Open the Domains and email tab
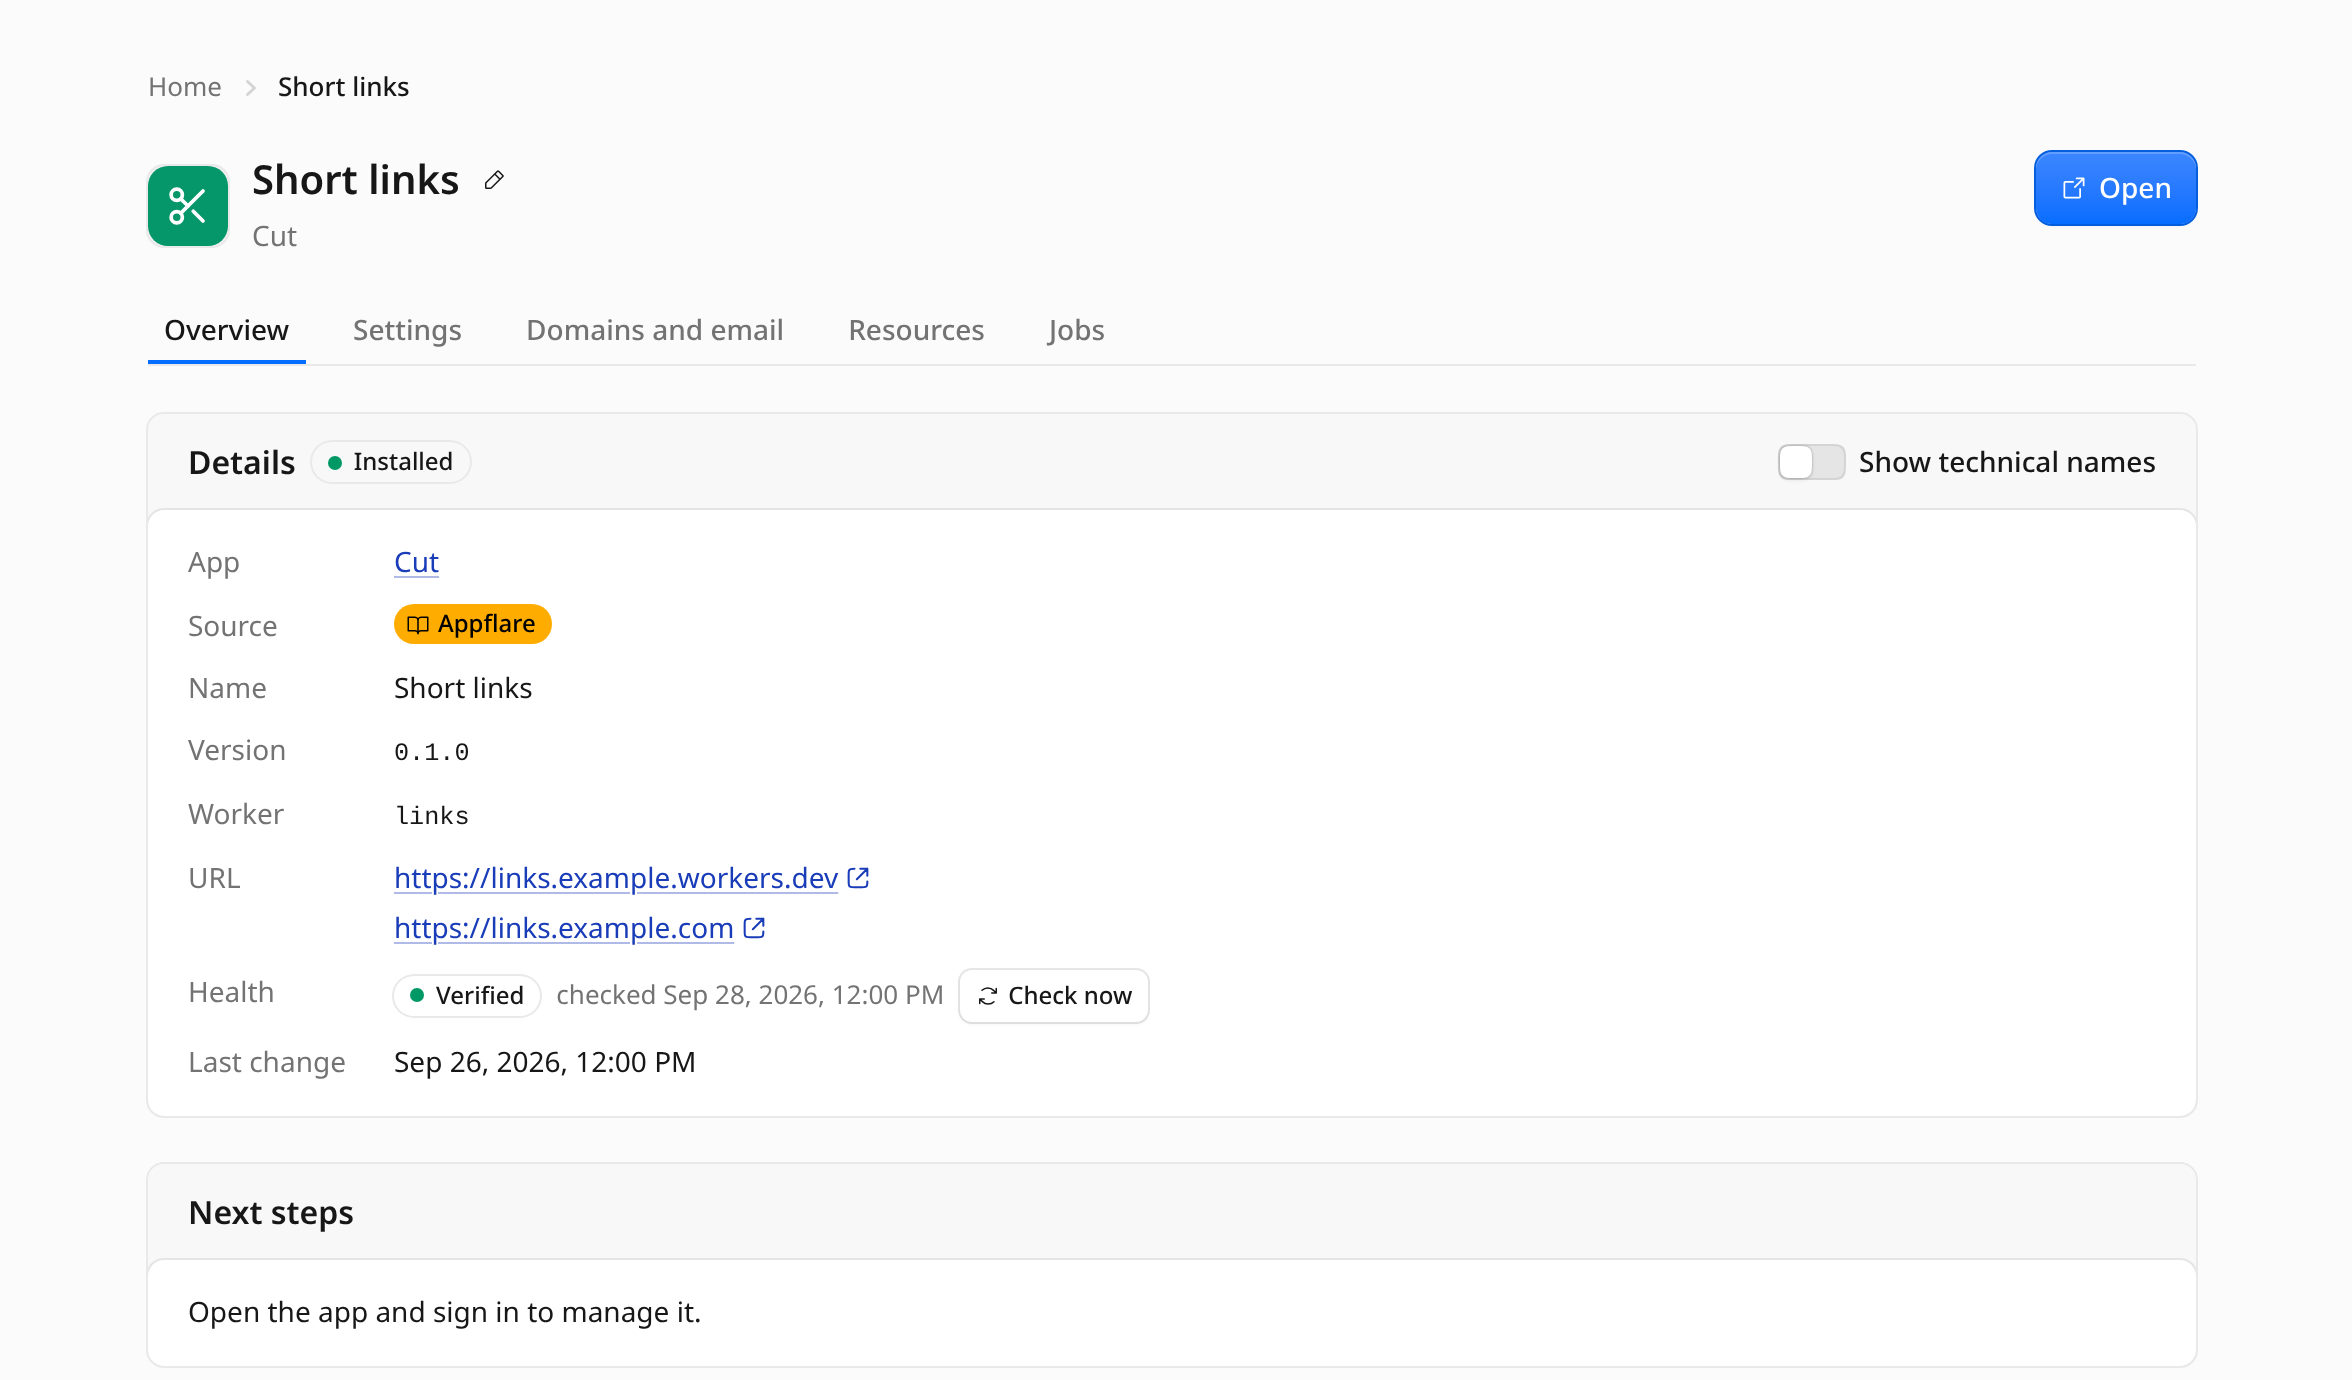 click(655, 331)
